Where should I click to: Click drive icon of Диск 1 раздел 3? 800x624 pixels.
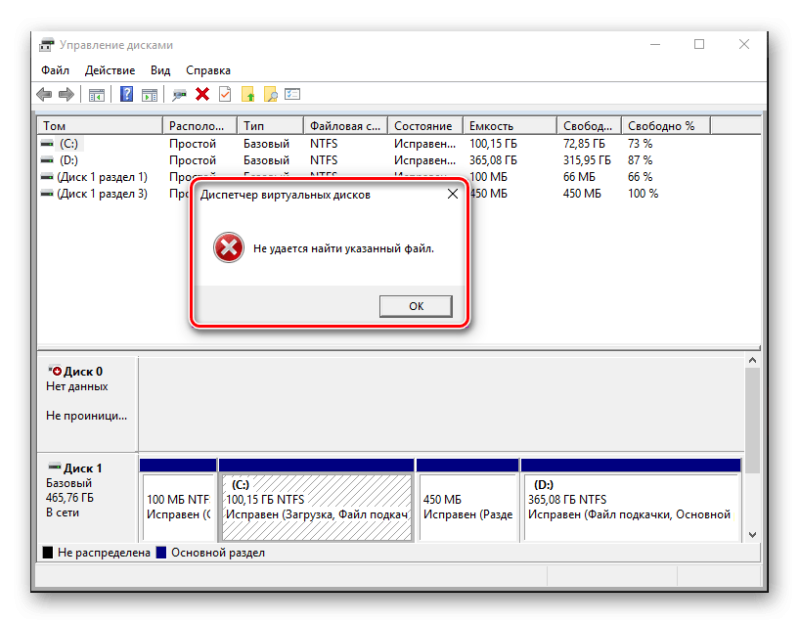click(x=47, y=194)
